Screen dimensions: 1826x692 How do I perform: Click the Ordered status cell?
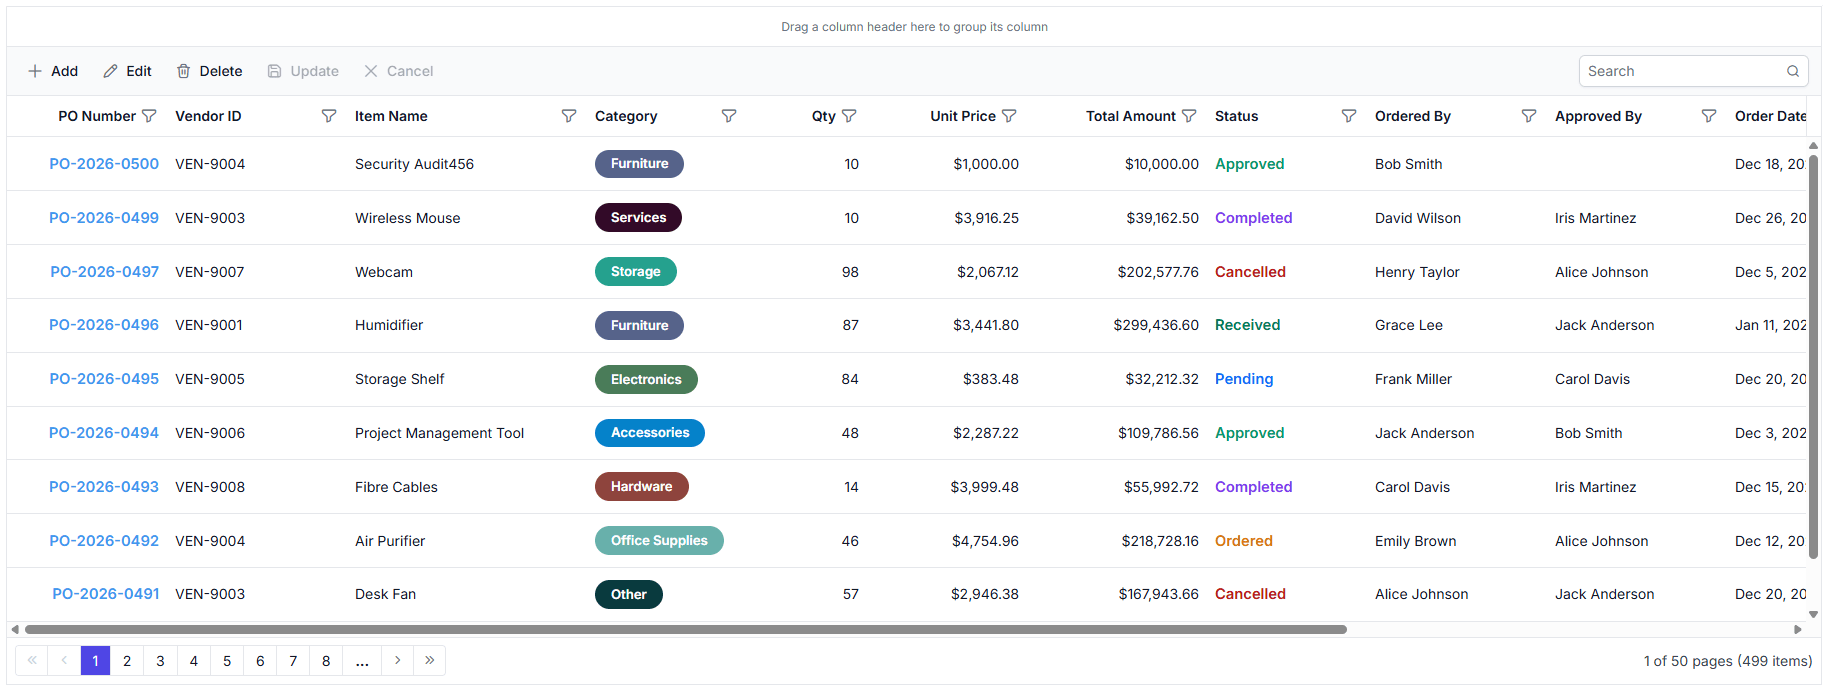(x=1244, y=541)
